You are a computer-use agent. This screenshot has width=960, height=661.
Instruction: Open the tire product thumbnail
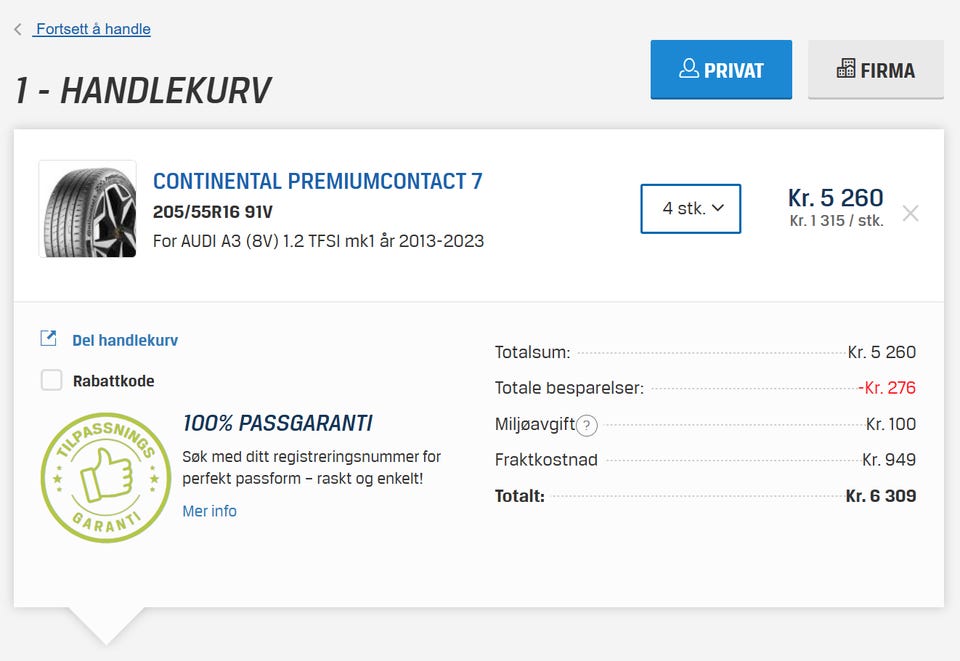[88, 209]
